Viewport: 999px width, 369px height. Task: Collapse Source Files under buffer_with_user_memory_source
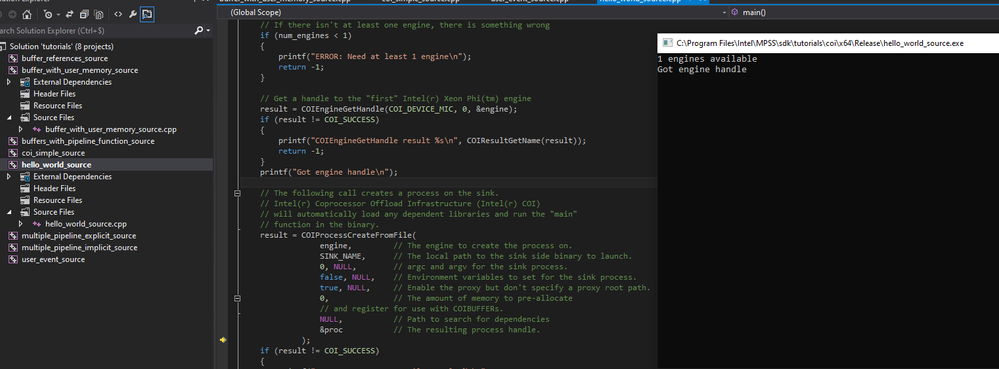(x=9, y=118)
